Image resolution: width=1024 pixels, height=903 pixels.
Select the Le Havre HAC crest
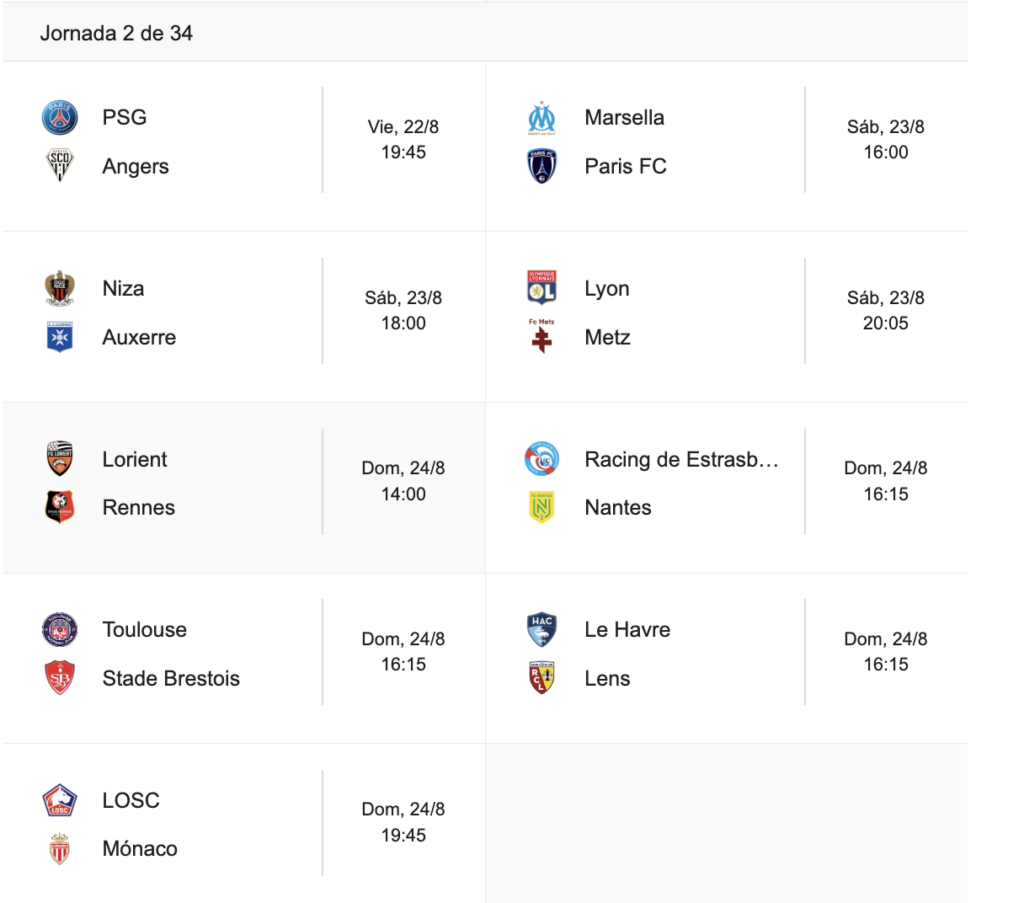click(541, 629)
